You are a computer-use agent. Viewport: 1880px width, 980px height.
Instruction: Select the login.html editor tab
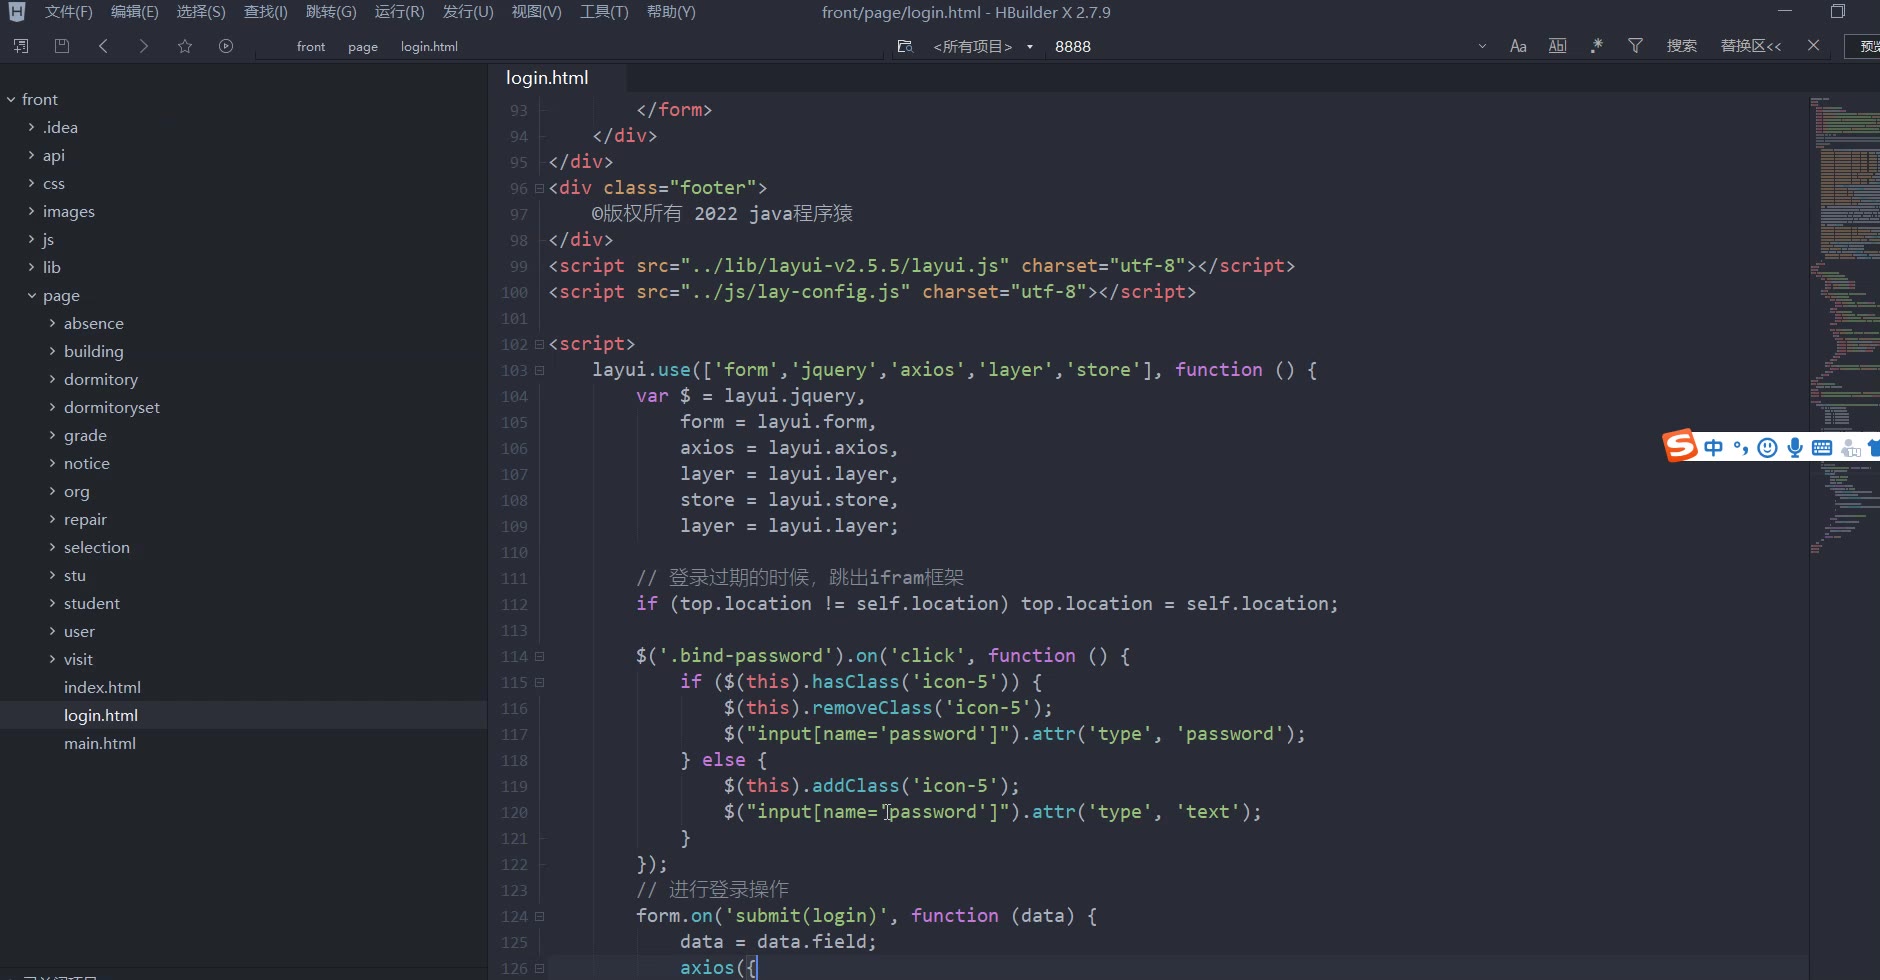547,78
